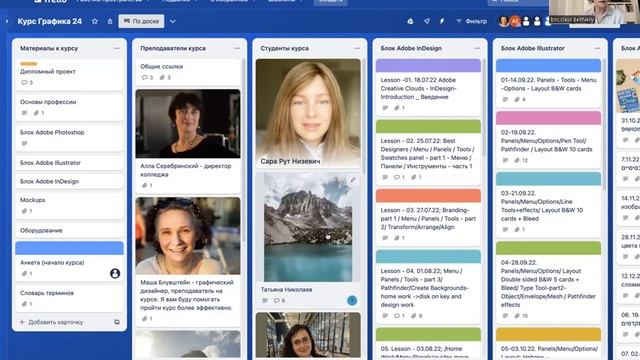Switch to the По доске board view
640x360 pixels.
(141, 21)
